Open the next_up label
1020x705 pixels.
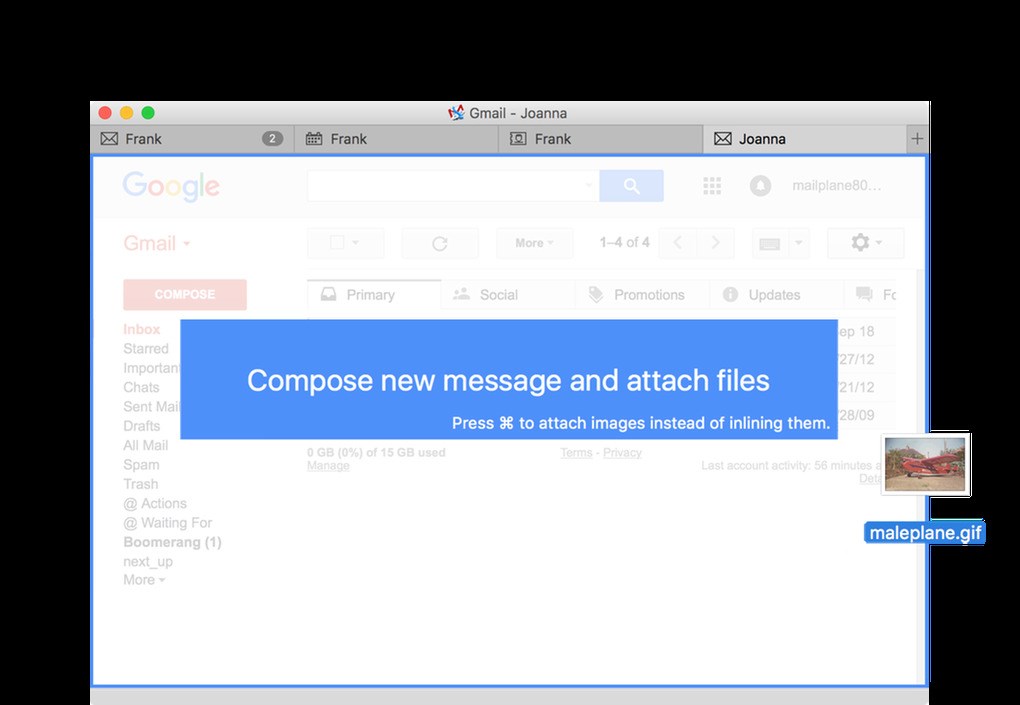(x=148, y=562)
